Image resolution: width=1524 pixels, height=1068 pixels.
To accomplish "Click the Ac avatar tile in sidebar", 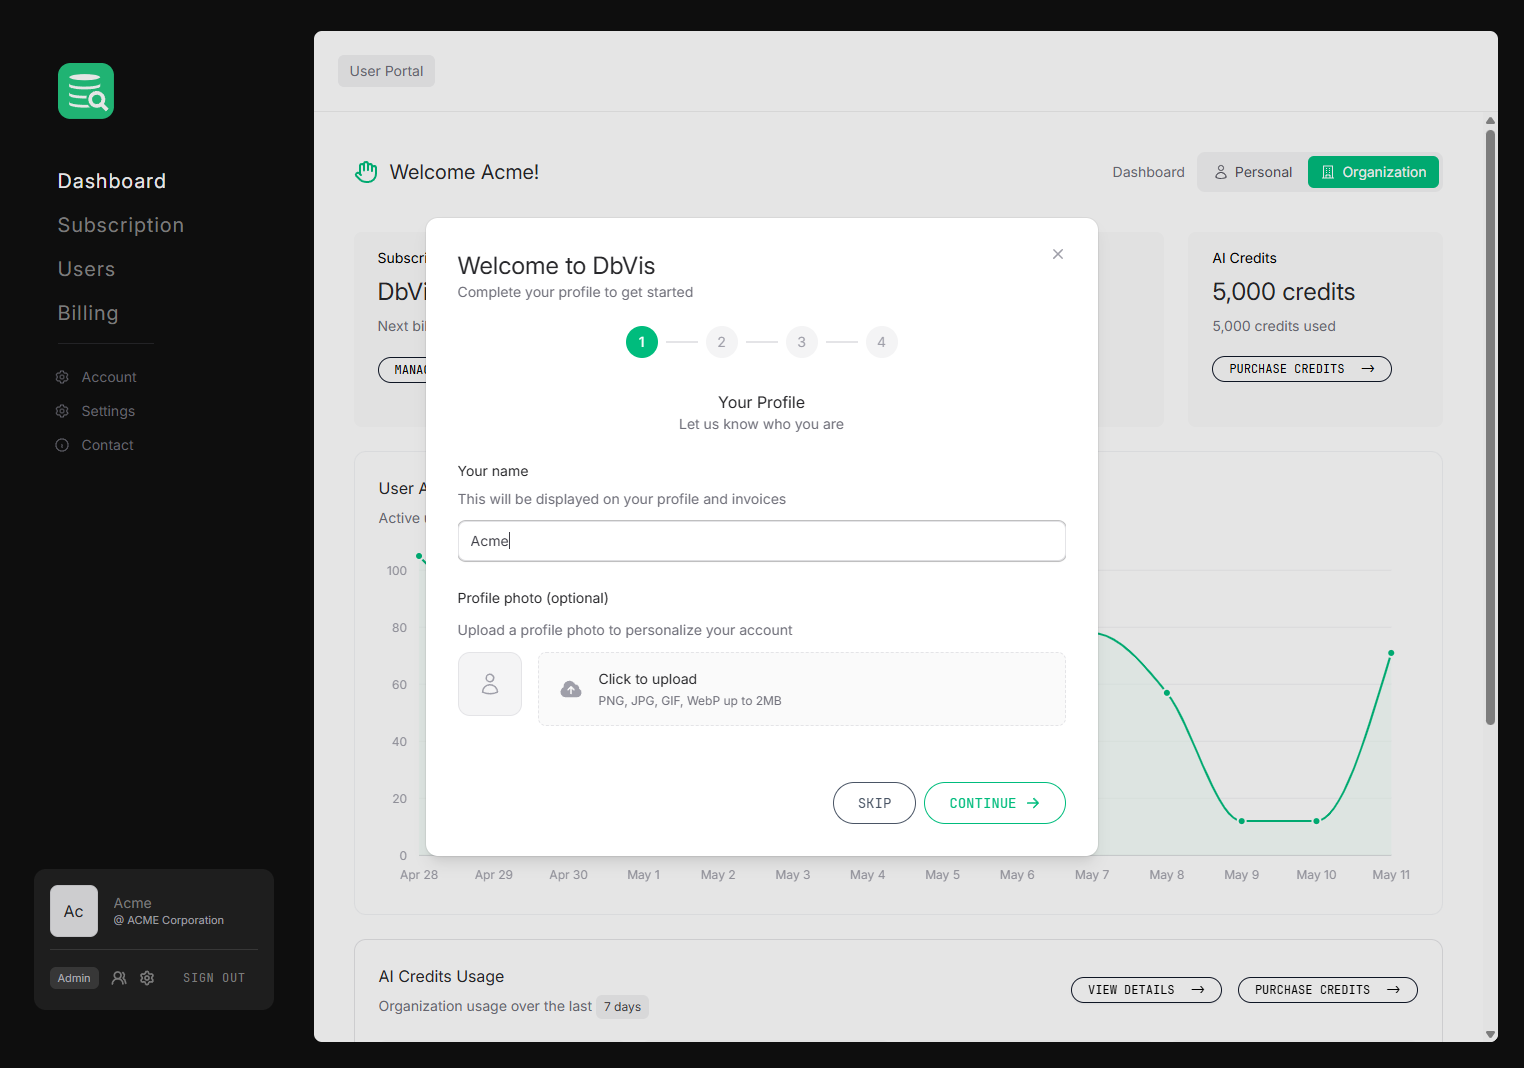I will pos(74,911).
